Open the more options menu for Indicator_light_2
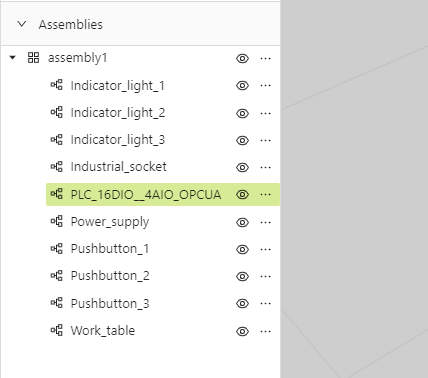Viewport: 428px width, 378px height. point(265,113)
